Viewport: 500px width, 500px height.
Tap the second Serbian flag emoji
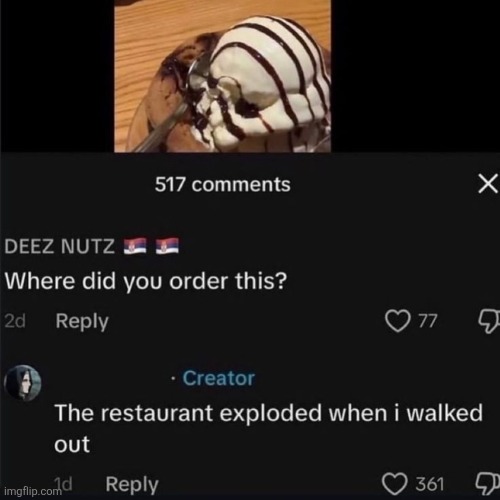[x=168, y=246]
